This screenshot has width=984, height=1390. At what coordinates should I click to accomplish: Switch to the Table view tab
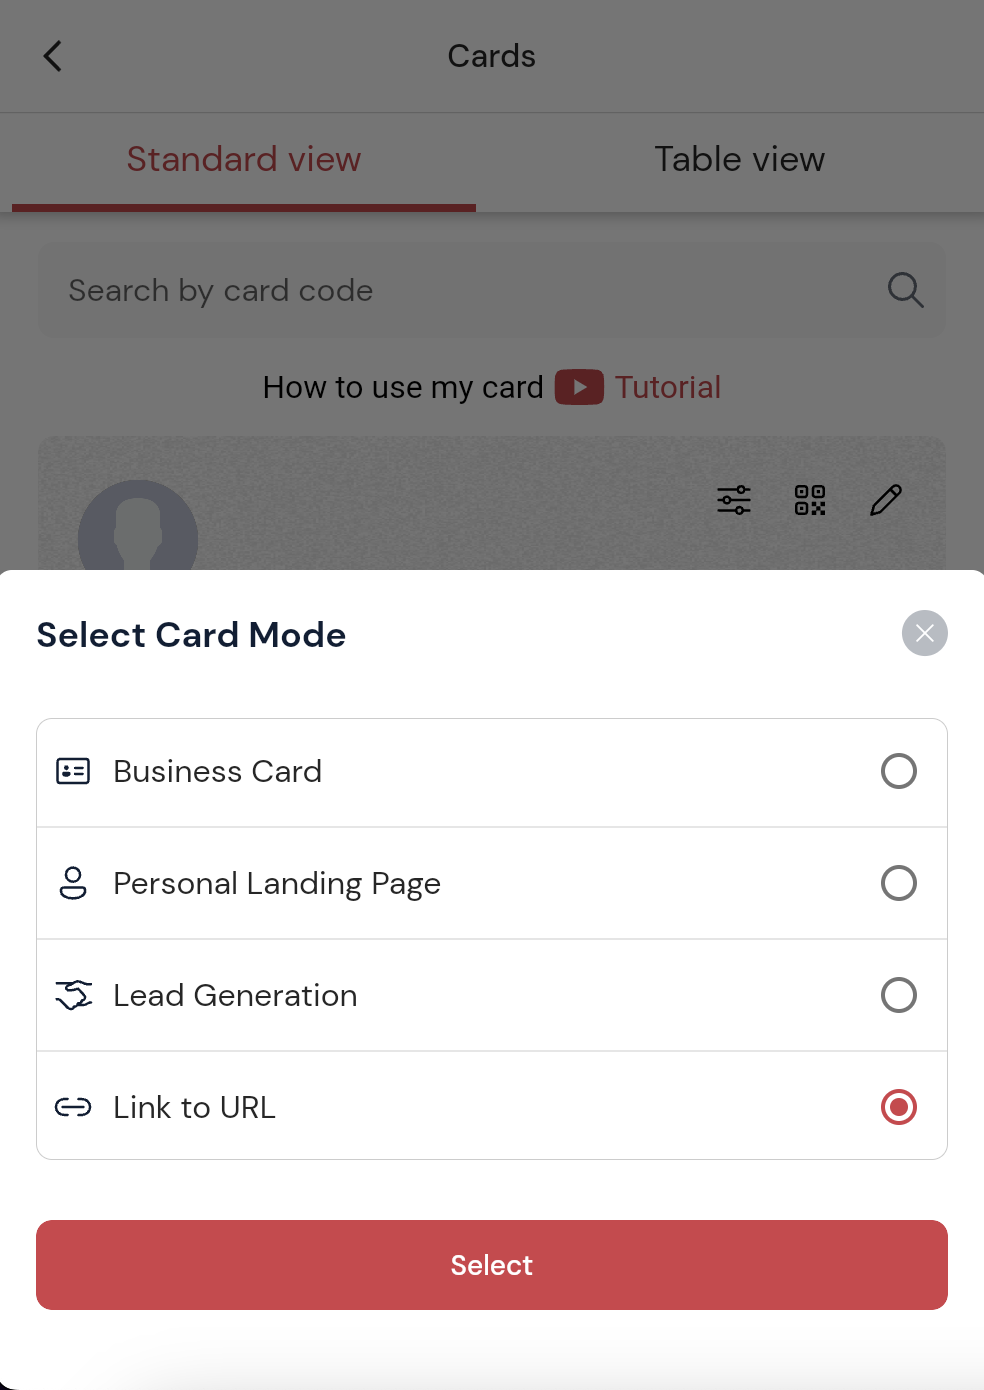[739, 160]
